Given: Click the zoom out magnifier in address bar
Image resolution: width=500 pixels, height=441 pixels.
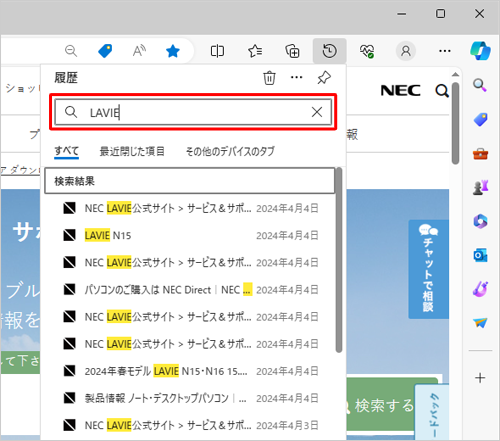Looking at the screenshot, I should 71,51.
